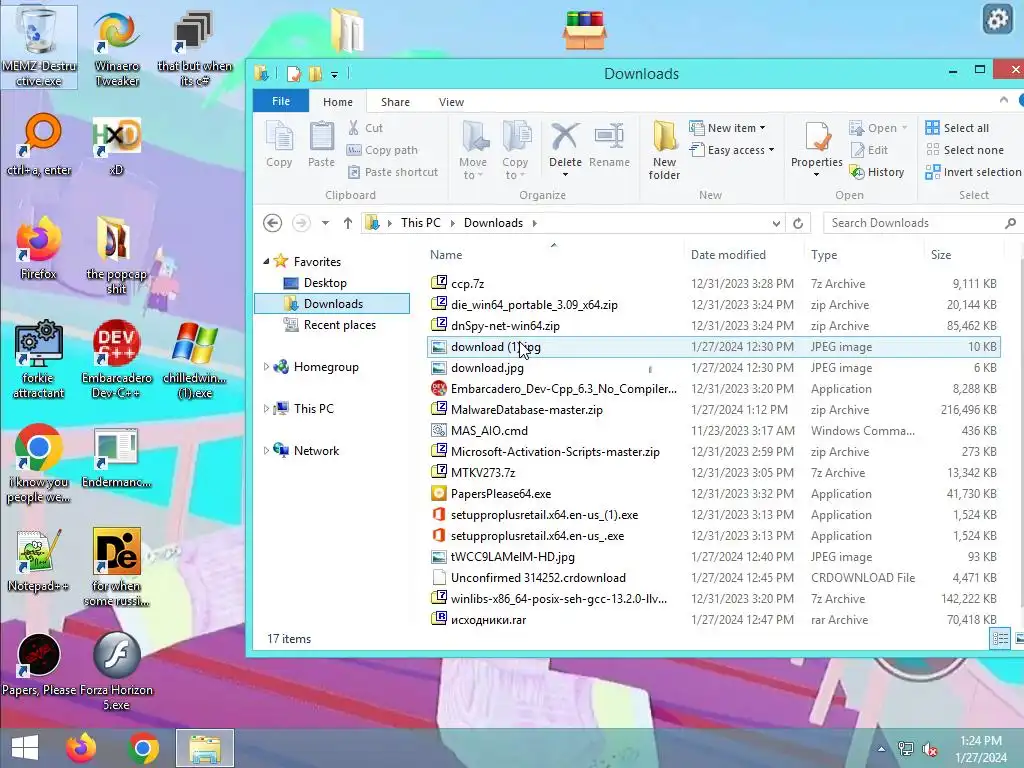Click Winaero Tweaker desktop shortcut
The width and height of the screenshot is (1024, 768).
(x=117, y=47)
